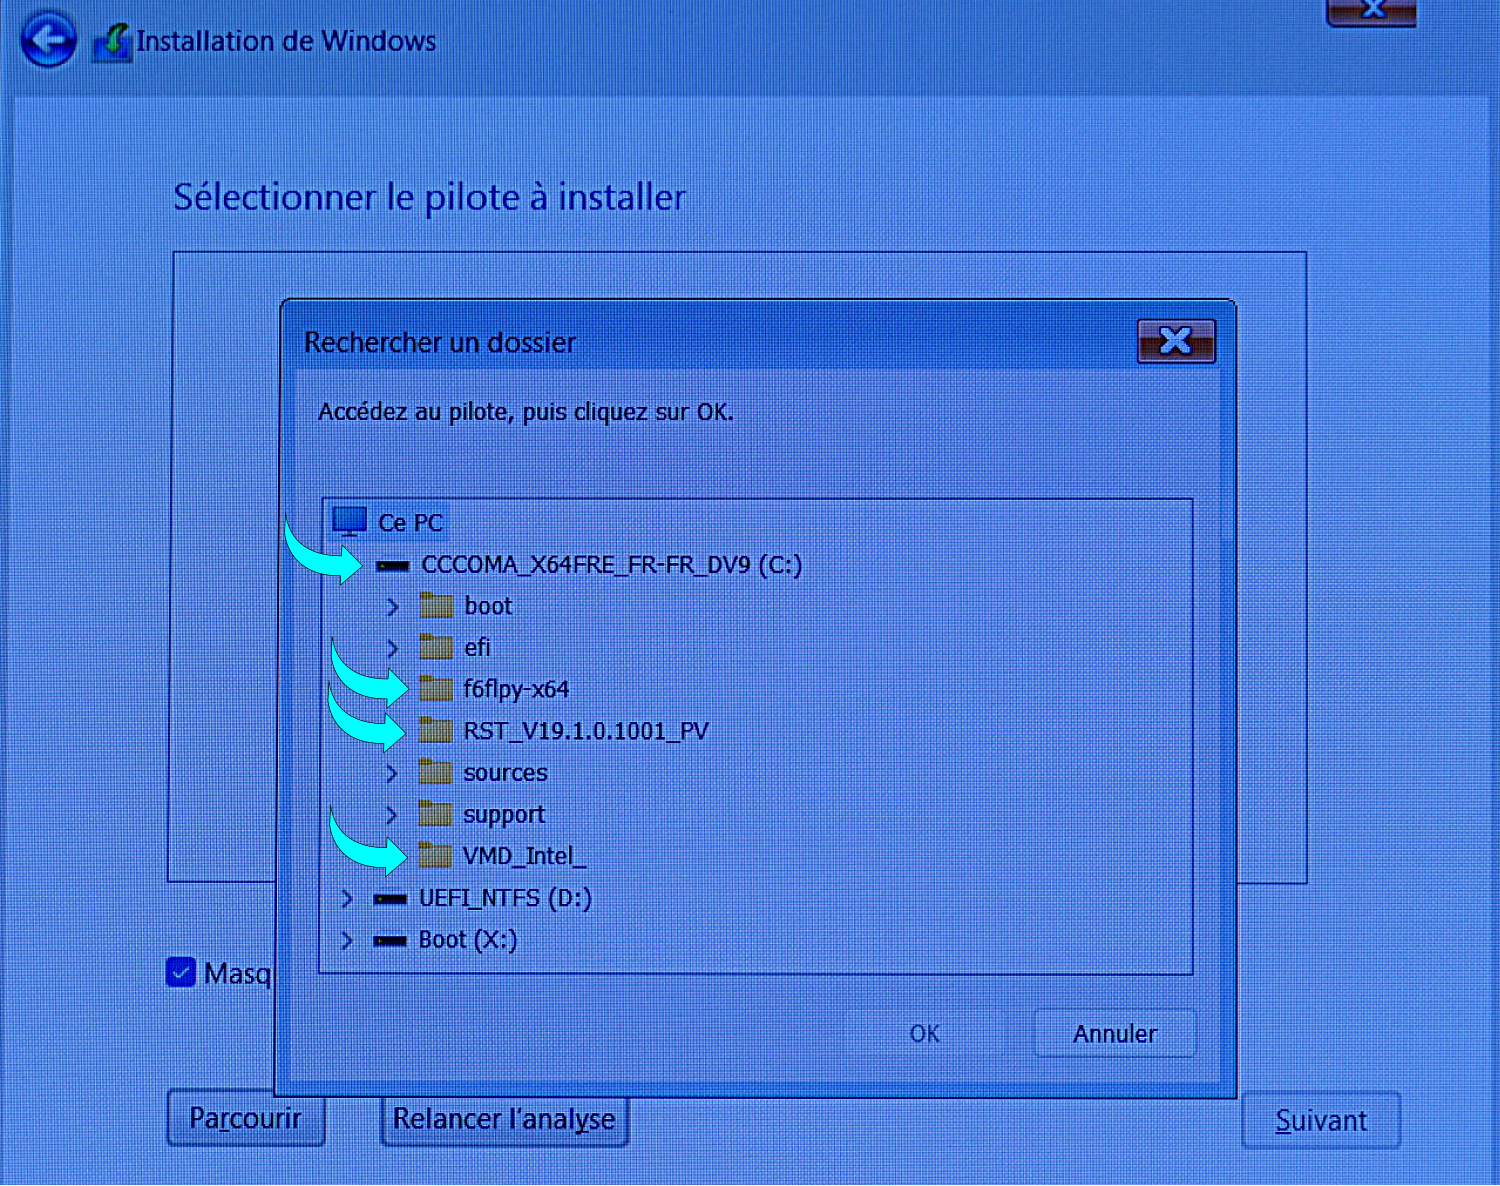
Task: Click the Windows Setup title icon
Action: click(x=112, y=42)
